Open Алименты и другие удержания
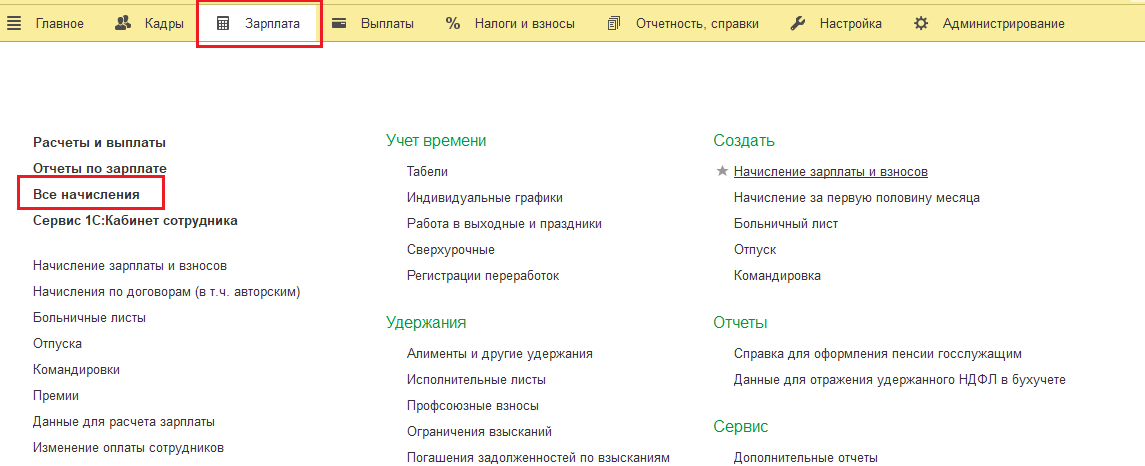The image size is (1145, 466). pos(499,354)
